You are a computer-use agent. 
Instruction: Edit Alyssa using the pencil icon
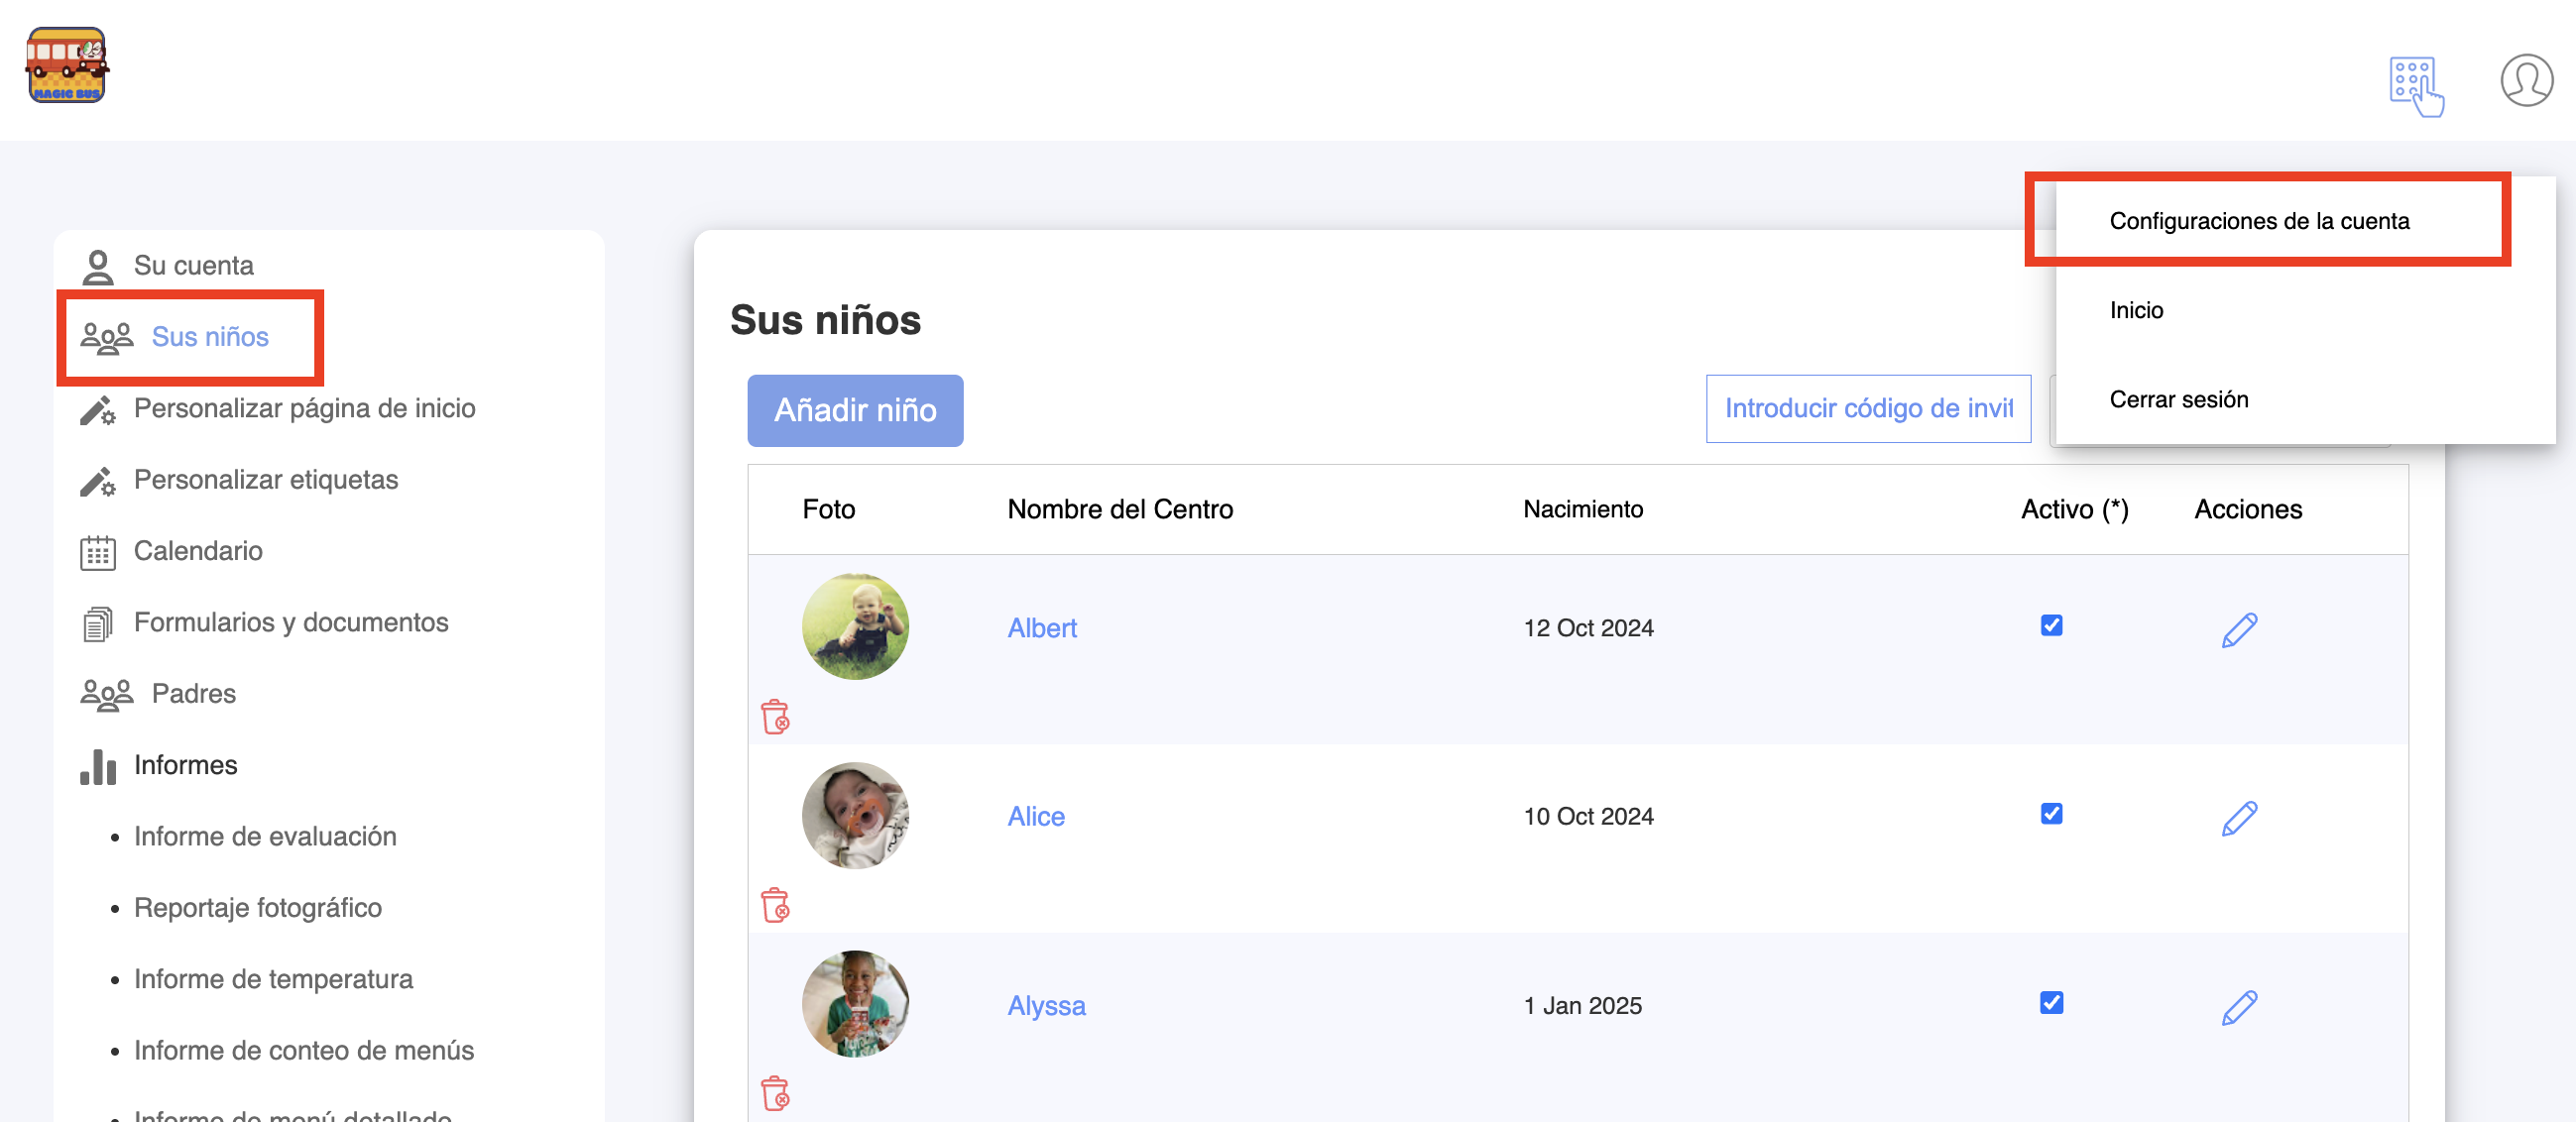2238,1007
